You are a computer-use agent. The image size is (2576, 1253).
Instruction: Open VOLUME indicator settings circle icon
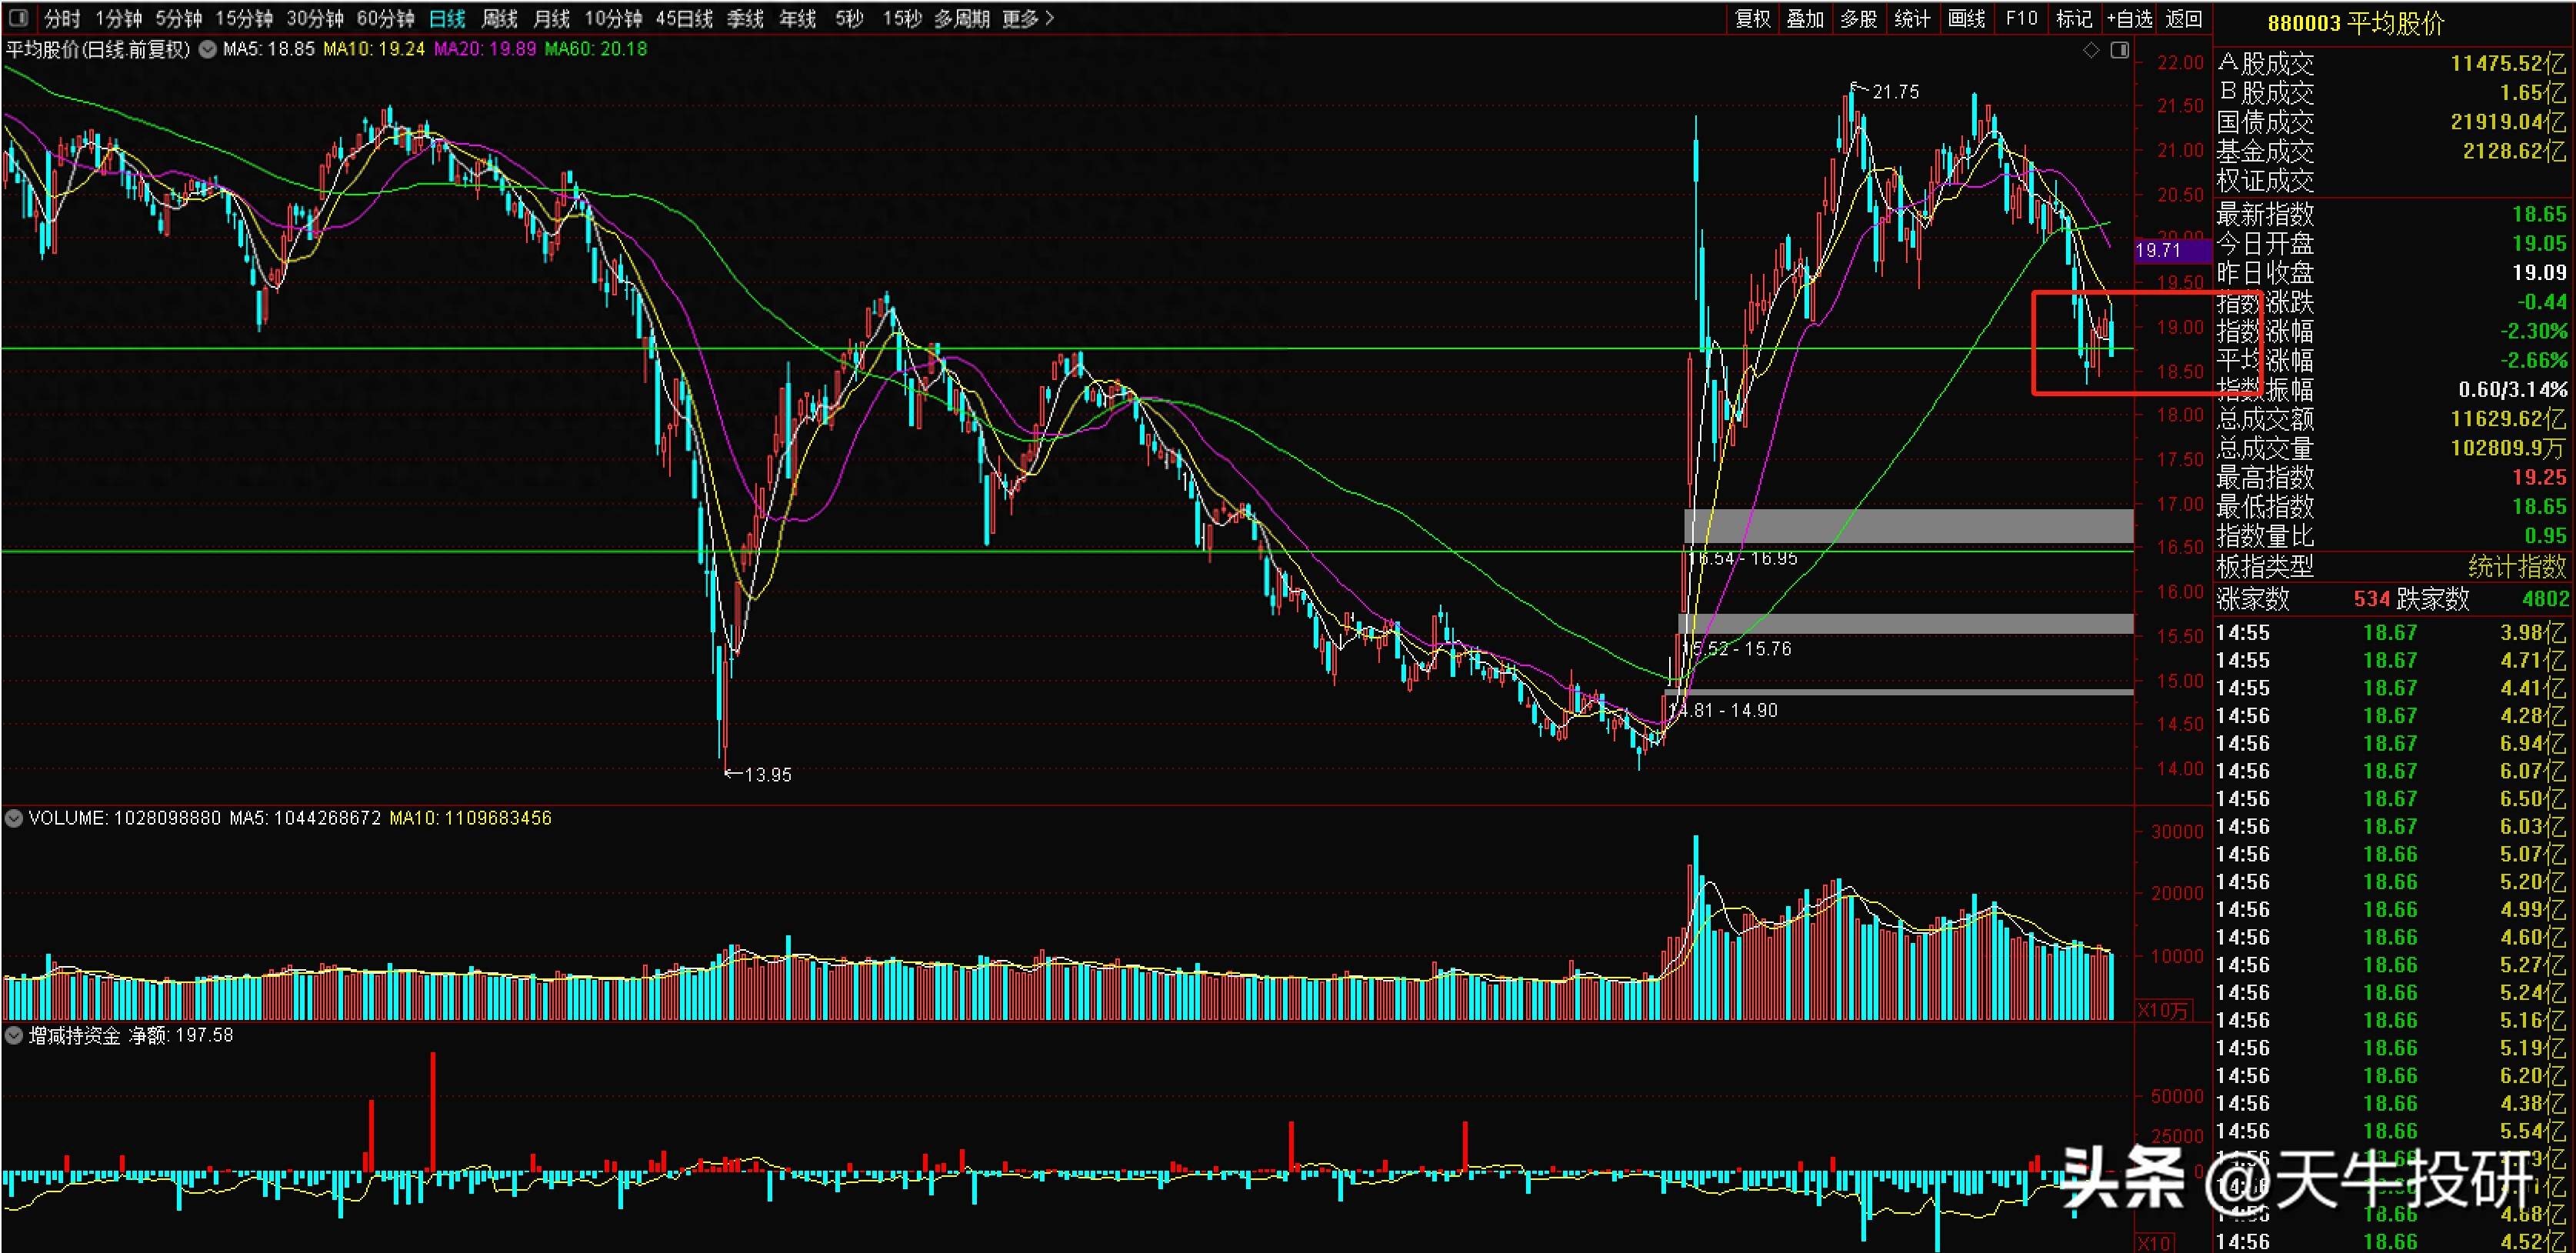pyautogui.click(x=14, y=818)
